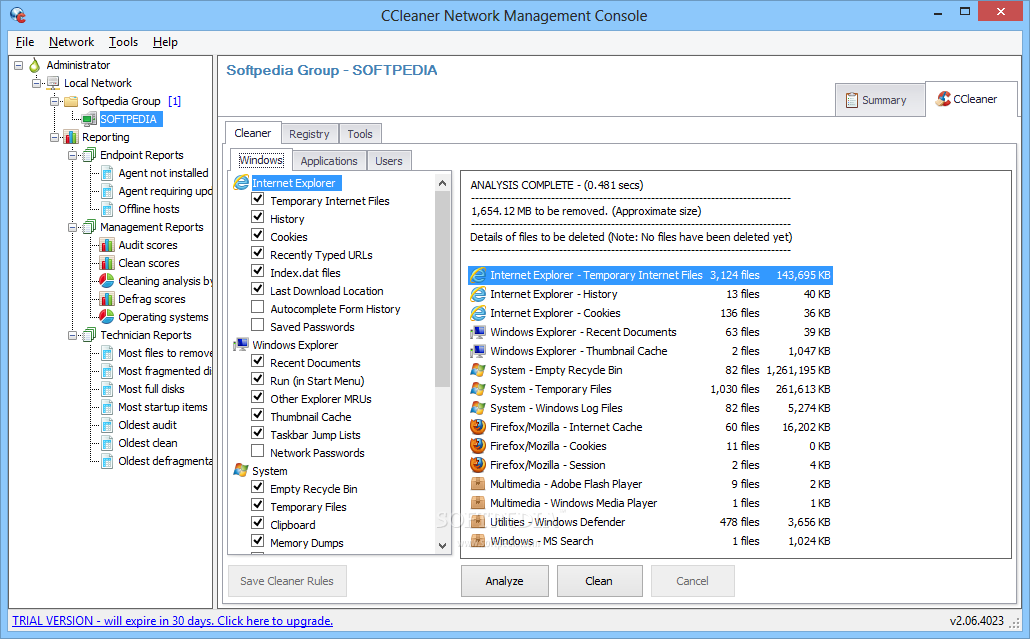Click the CCleaner logo in title bar
The image size is (1030, 639).
pos(18,14)
